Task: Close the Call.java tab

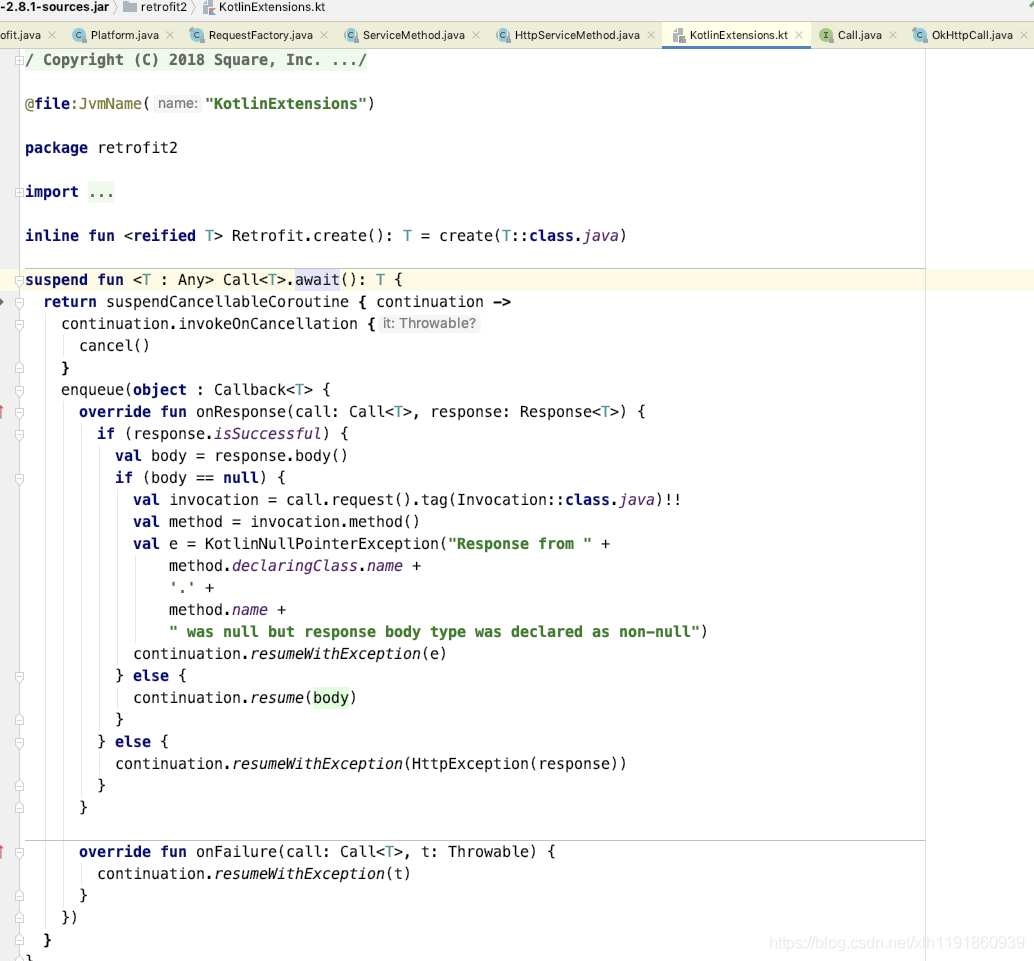Action: tap(893, 35)
